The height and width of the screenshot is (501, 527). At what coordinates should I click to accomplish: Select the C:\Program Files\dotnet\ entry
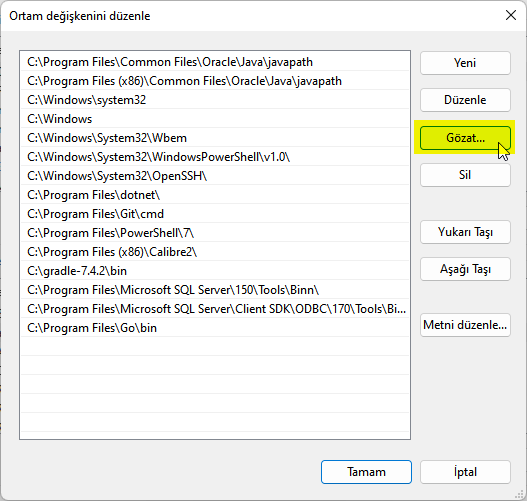[215, 195]
